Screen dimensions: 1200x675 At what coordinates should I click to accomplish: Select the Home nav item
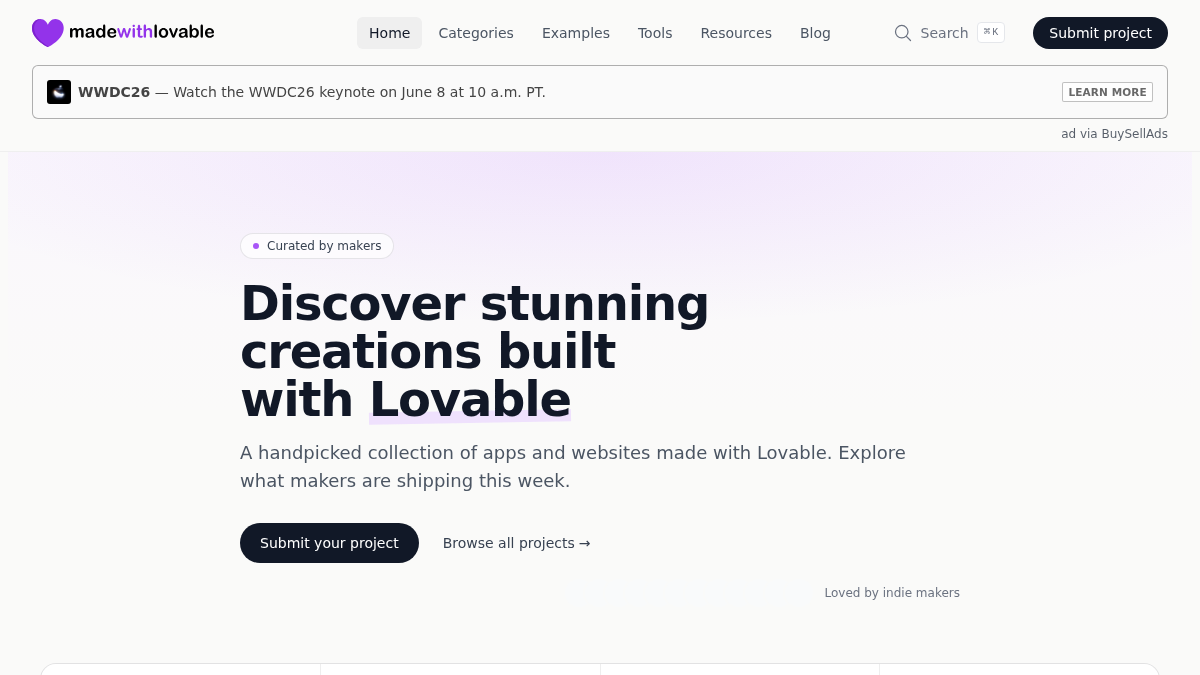click(x=389, y=33)
